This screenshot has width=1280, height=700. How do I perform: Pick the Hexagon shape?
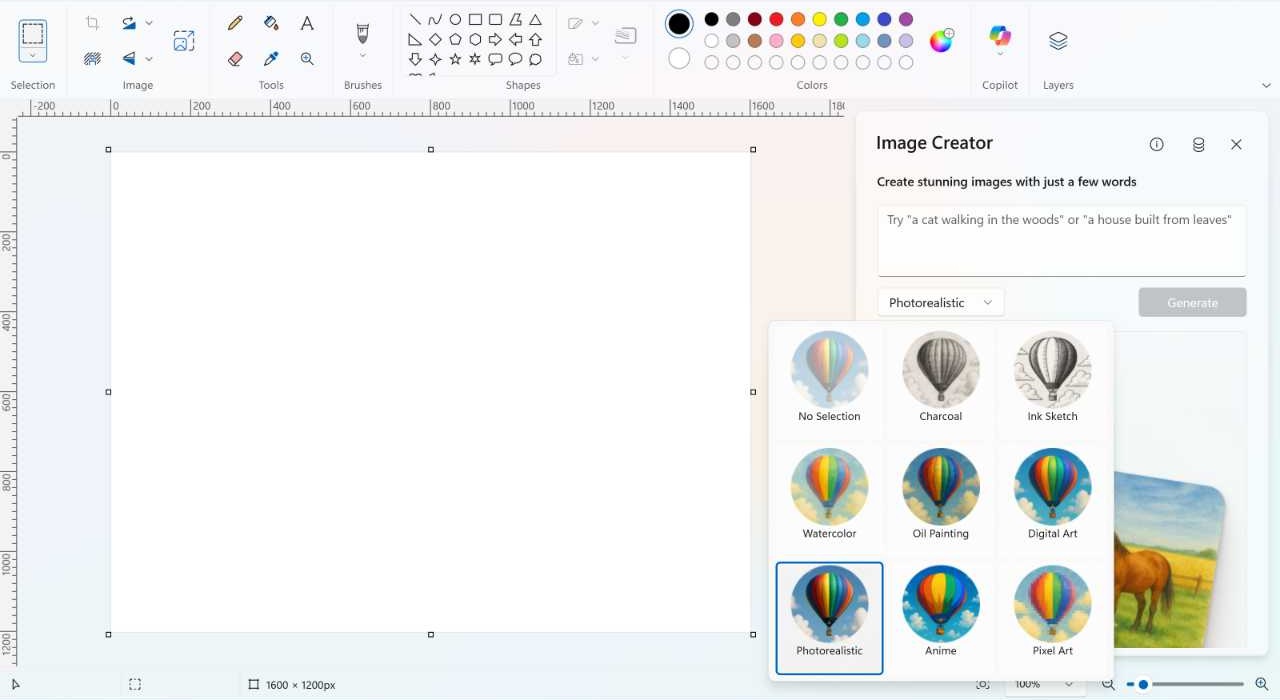475,39
